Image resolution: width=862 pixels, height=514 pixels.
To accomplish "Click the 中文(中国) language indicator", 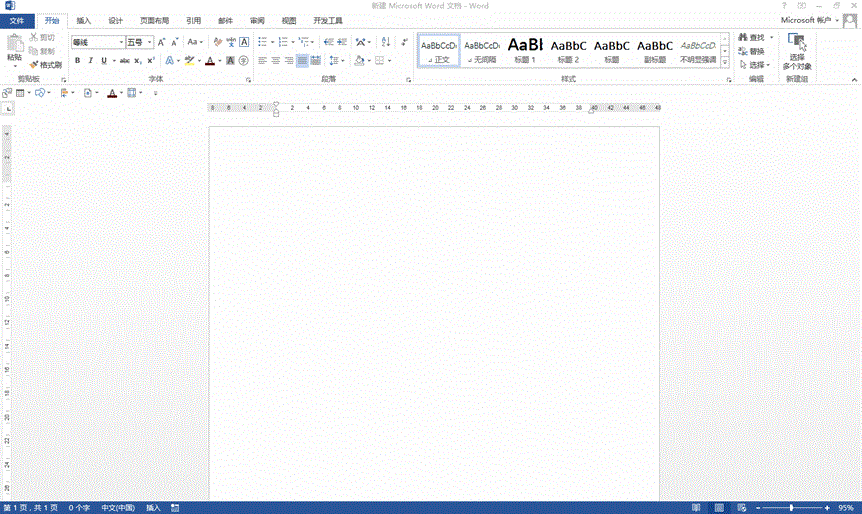I will pyautogui.click(x=117, y=508).
